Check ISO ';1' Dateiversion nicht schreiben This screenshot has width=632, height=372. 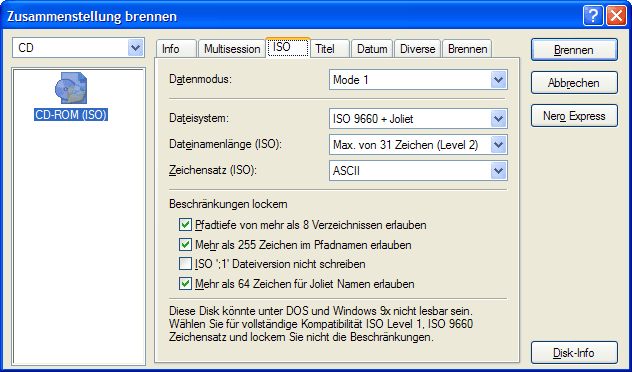coord(185,264)
